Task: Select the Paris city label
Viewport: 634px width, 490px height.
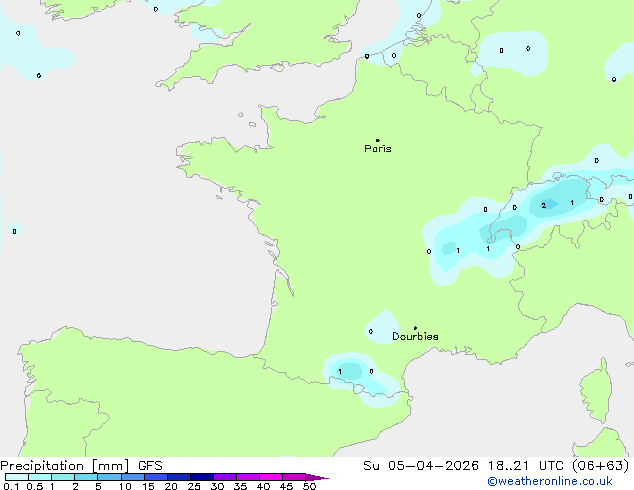Action: coord(378,149)
